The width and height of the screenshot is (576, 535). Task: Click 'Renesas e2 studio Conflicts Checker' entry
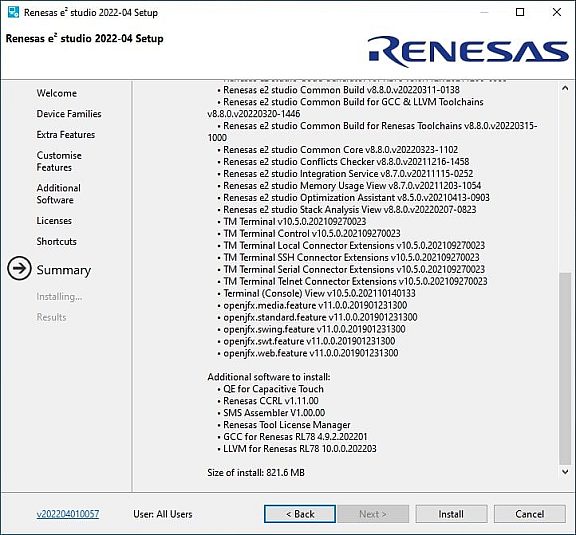click(x=346, y=162)
